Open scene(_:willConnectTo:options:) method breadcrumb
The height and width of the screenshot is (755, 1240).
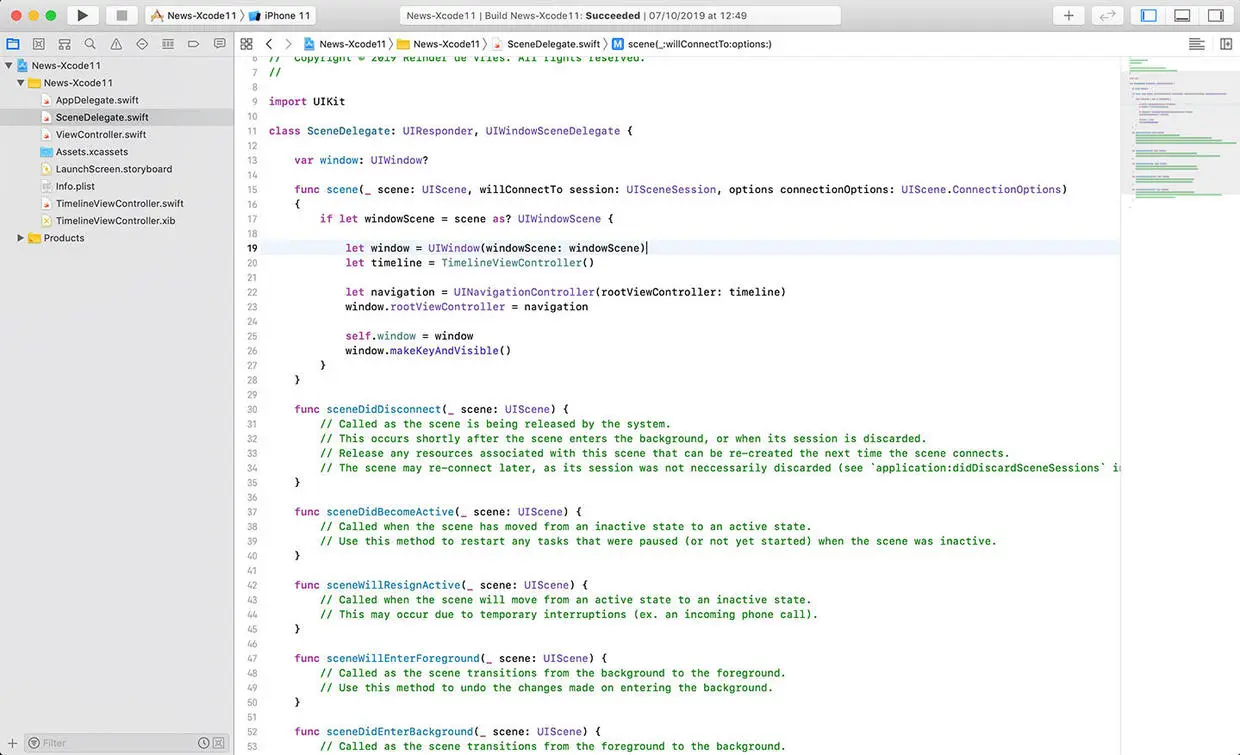[691, 44]
